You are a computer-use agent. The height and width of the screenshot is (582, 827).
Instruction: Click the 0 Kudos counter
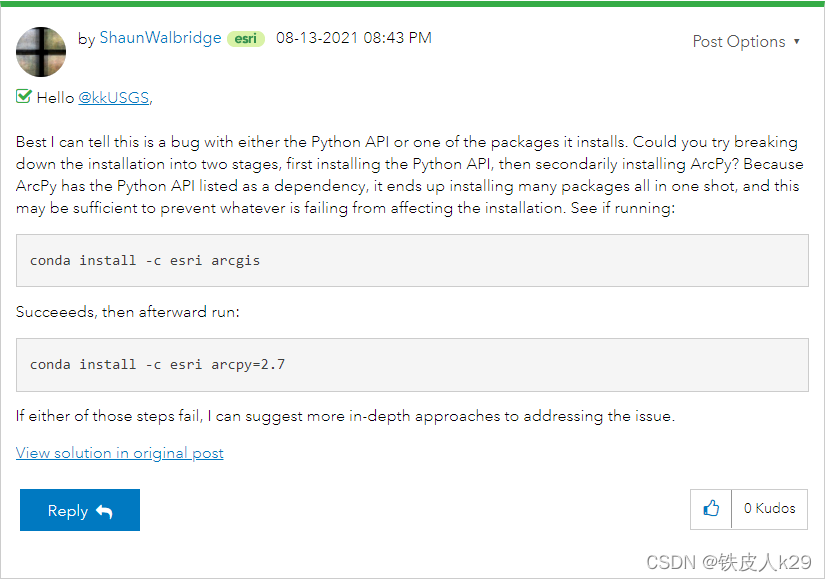click(769, 509)
